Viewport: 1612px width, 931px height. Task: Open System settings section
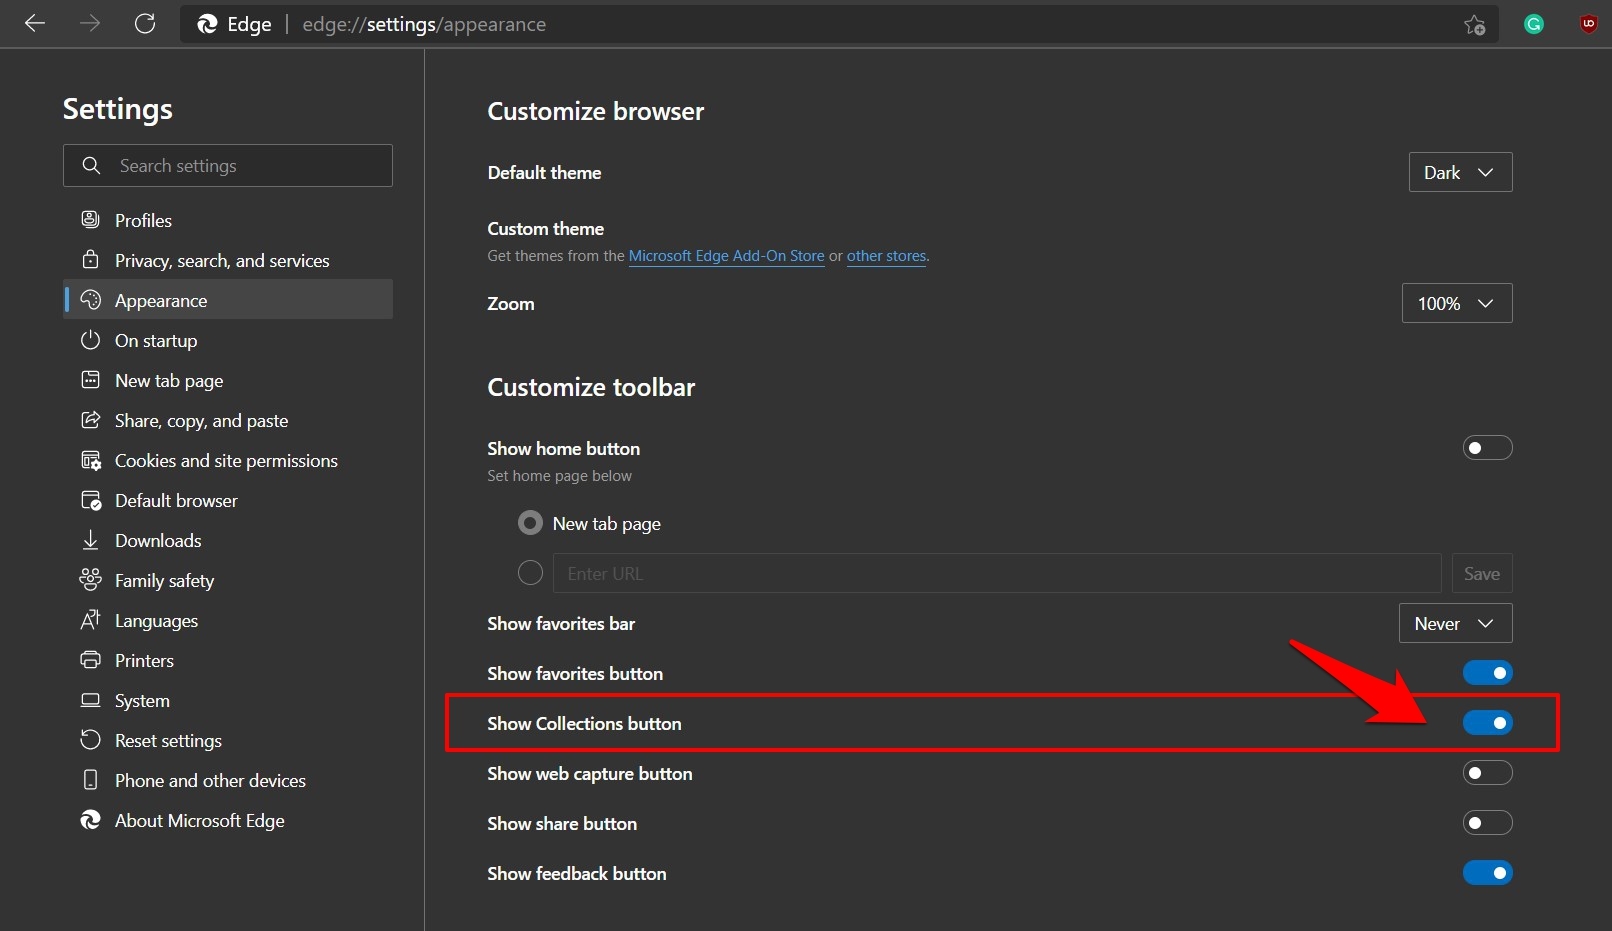(228, 700)
